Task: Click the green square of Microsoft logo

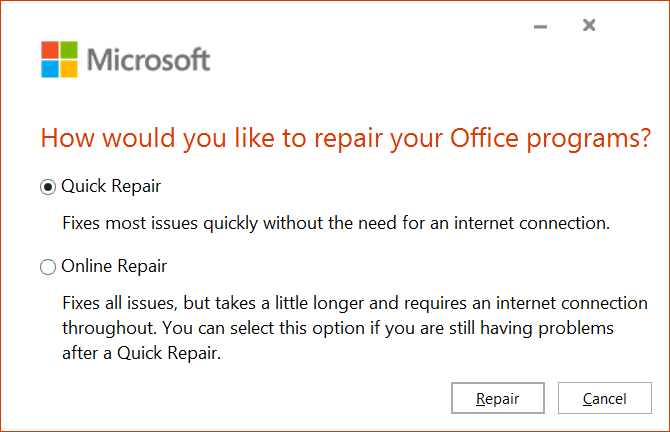Action: point(69,50)
